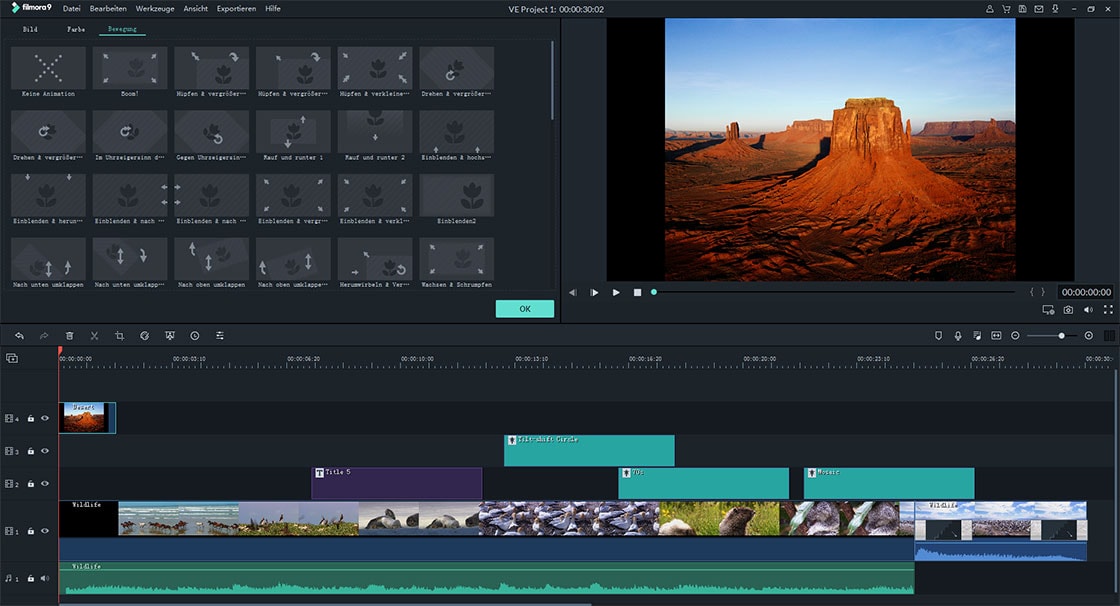Image resolution: width=1120 pixels, height=606 pixels.
Task: Hide video track 2 with eye icon
Action: click(x=45, y=484)
